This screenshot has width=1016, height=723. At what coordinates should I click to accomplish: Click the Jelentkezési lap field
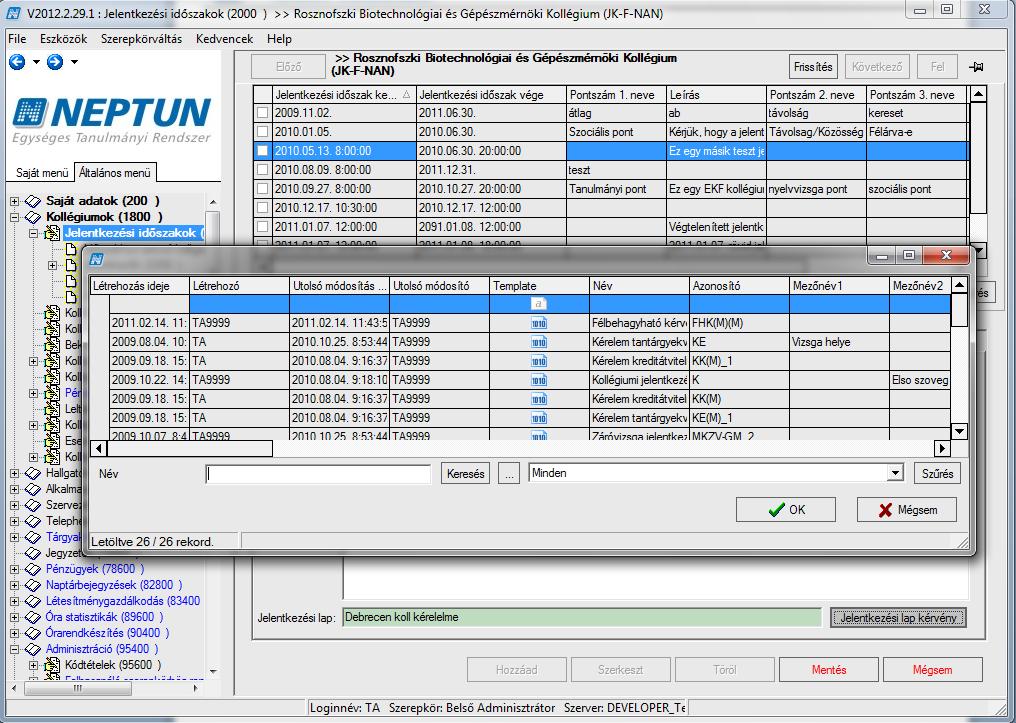coord(581,617)
